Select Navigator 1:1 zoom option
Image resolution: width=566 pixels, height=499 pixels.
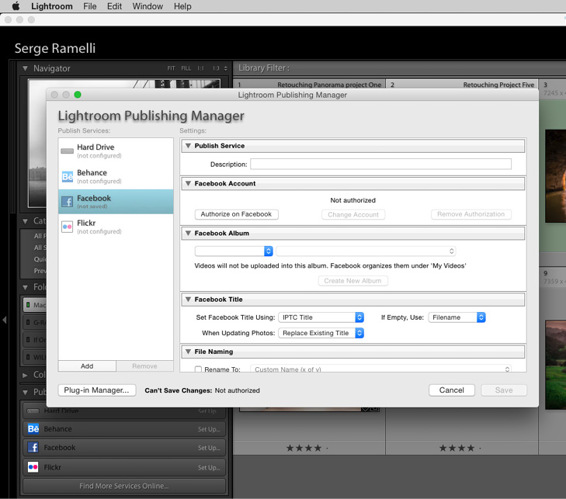[201, 68]
